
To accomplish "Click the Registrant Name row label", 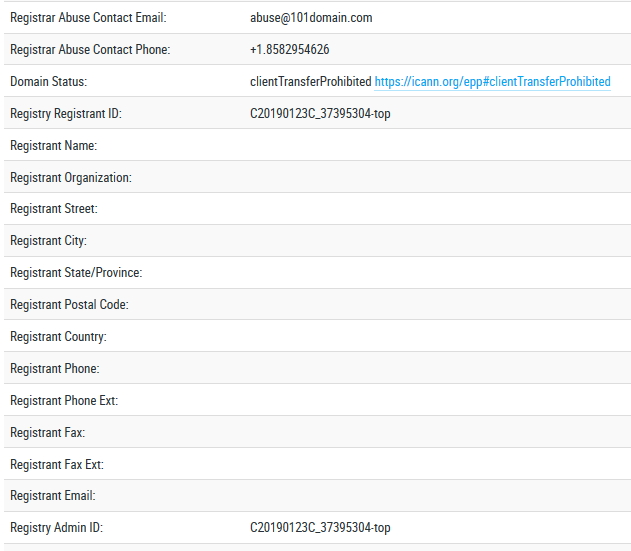I will [53, 146].
